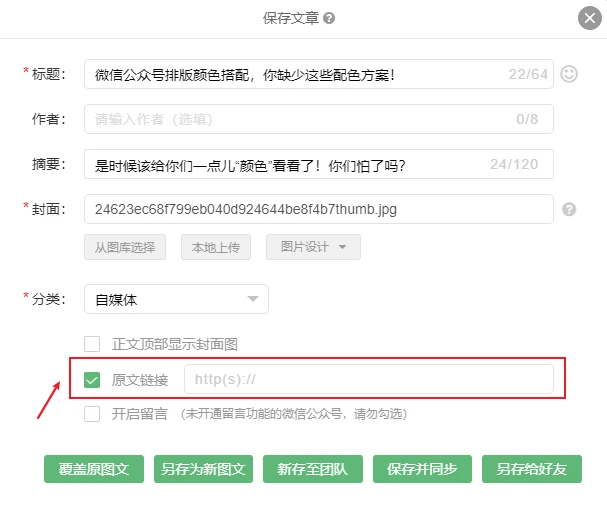Image resolution: width=607 pixels, height=506 pixels.
Task: Click the 本地上传 button
Action: click(x=215, y=247)
